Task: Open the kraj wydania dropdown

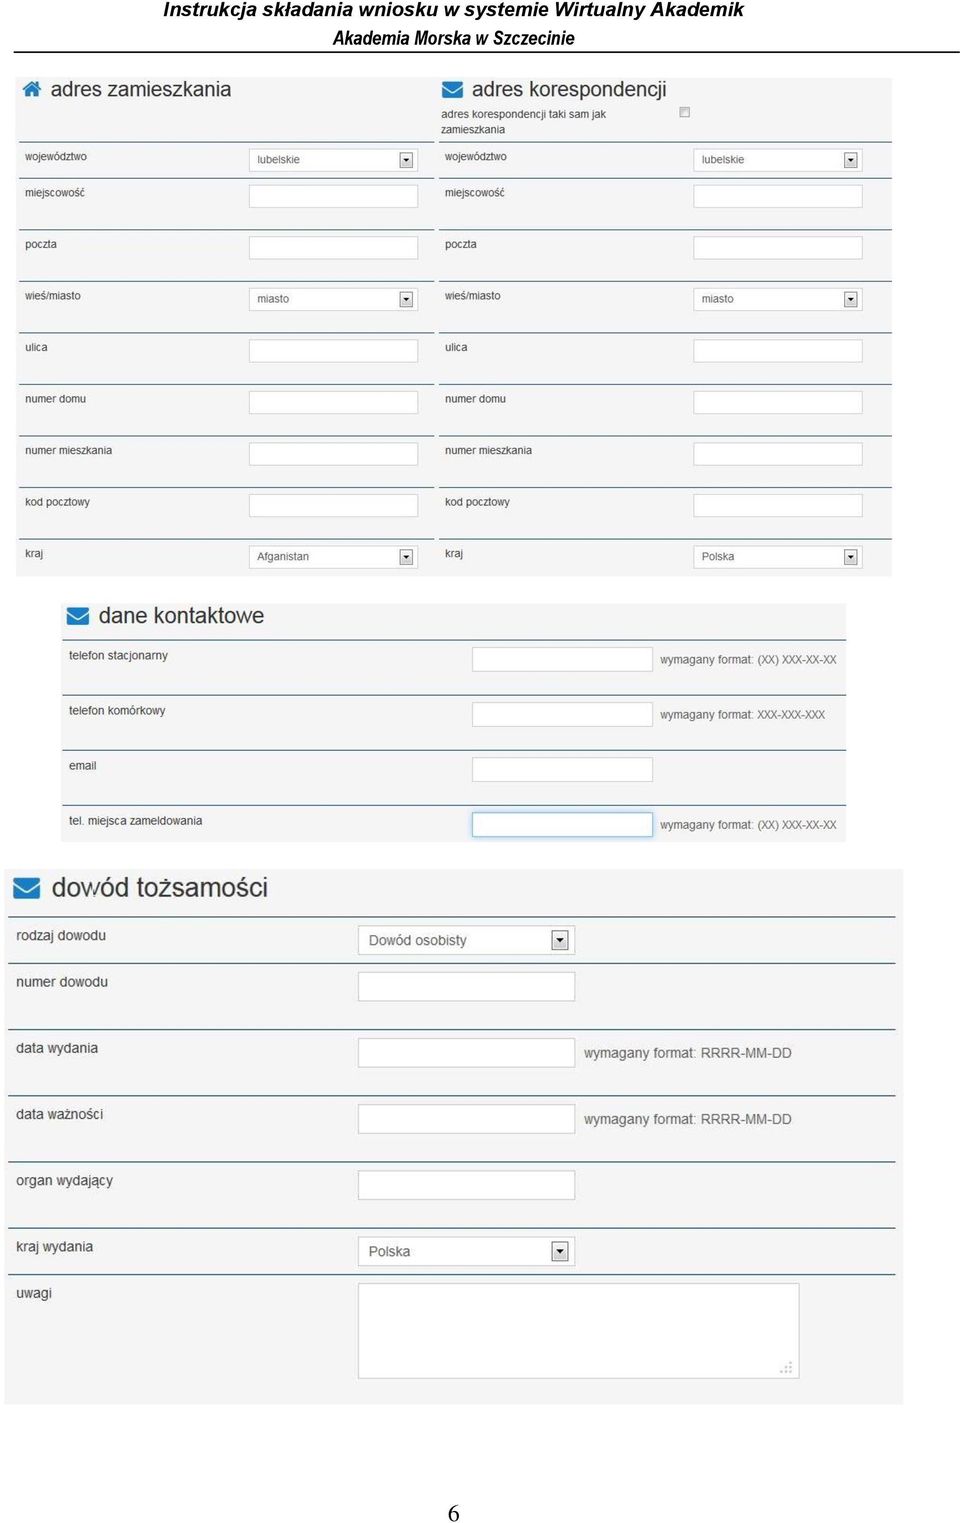Action: tap(466, 1251)
